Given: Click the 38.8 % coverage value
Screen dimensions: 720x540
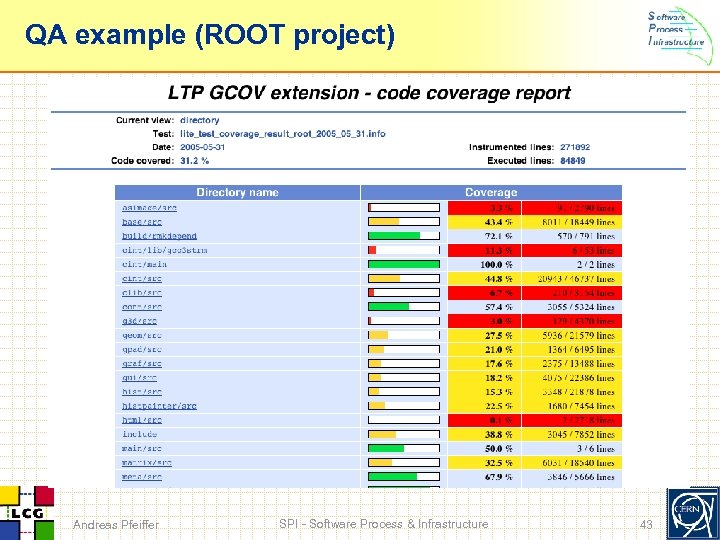Looking at the screenshot, I should pyautogui.click(x=499, y=434).
